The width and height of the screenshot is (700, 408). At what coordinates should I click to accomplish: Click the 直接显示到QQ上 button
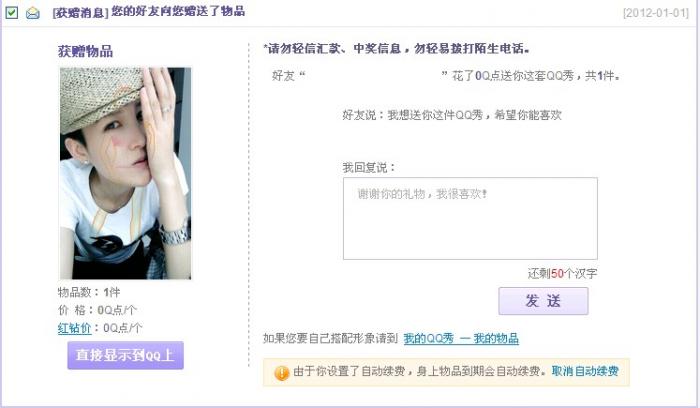coord(125,355)
